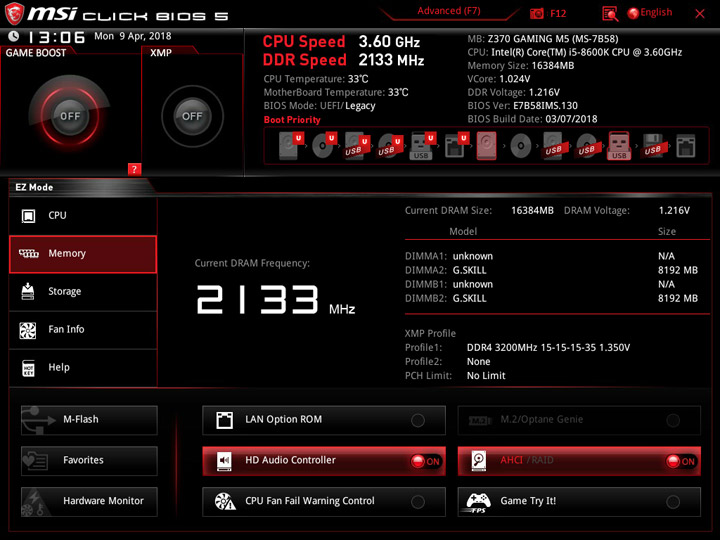The height and width of the screenshot is (540, 720).
Task: Select the UEFI network boot device icon
Action: point(456,146)
